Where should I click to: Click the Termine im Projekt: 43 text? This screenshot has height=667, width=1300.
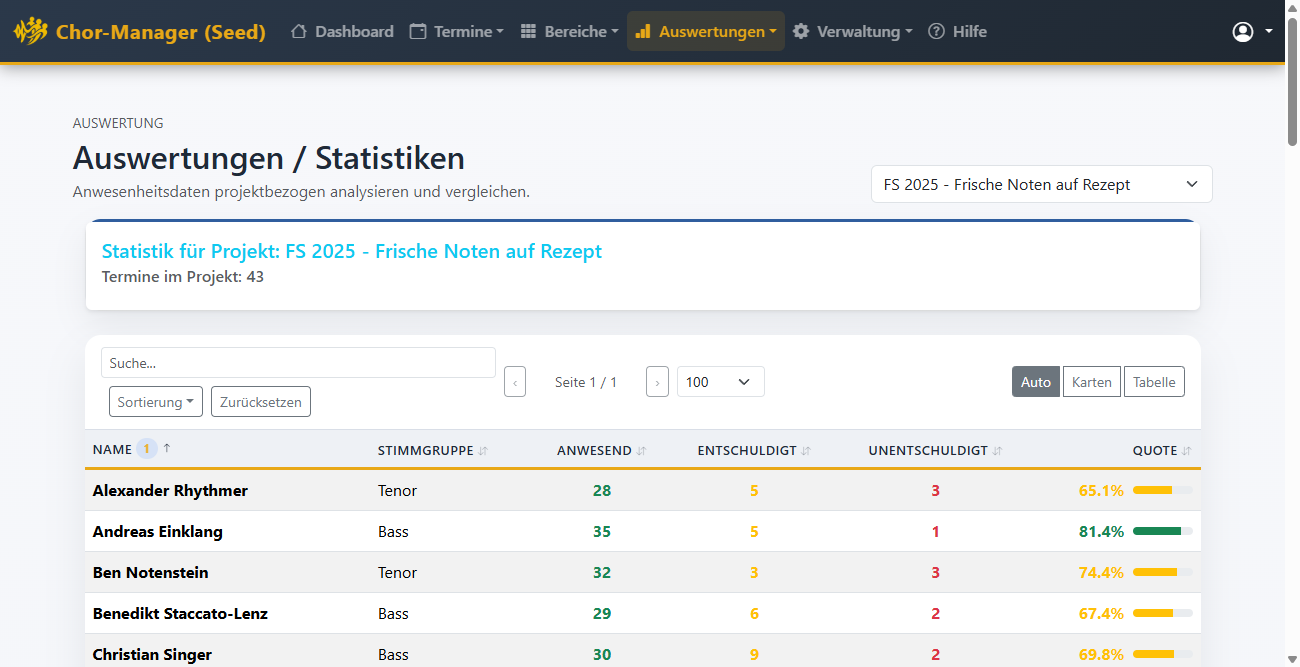point(183,277)
